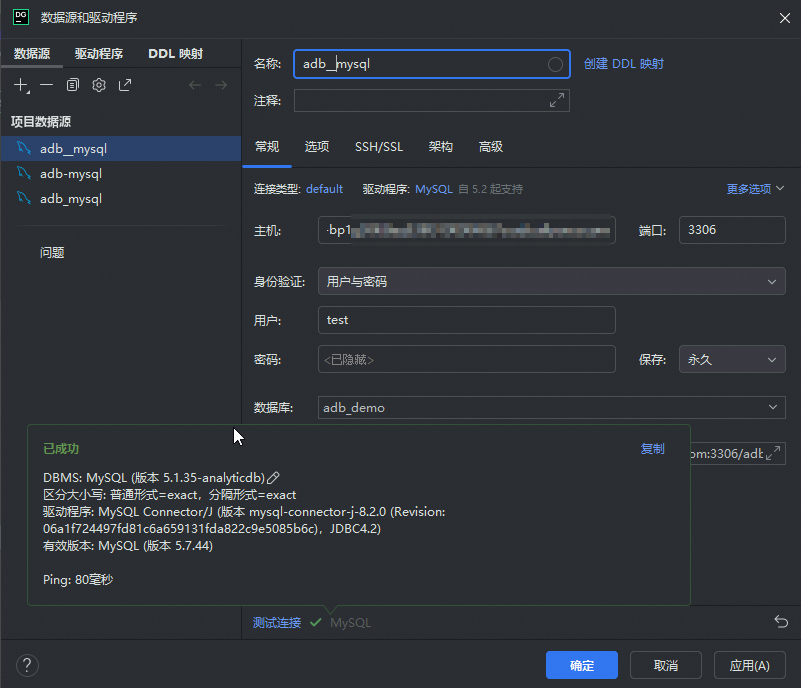Viewport: 801px width, 688px height.
Task: Click the pencil edit icon after DBMS version
Action: pyautogui.click(x=273, y=478)
